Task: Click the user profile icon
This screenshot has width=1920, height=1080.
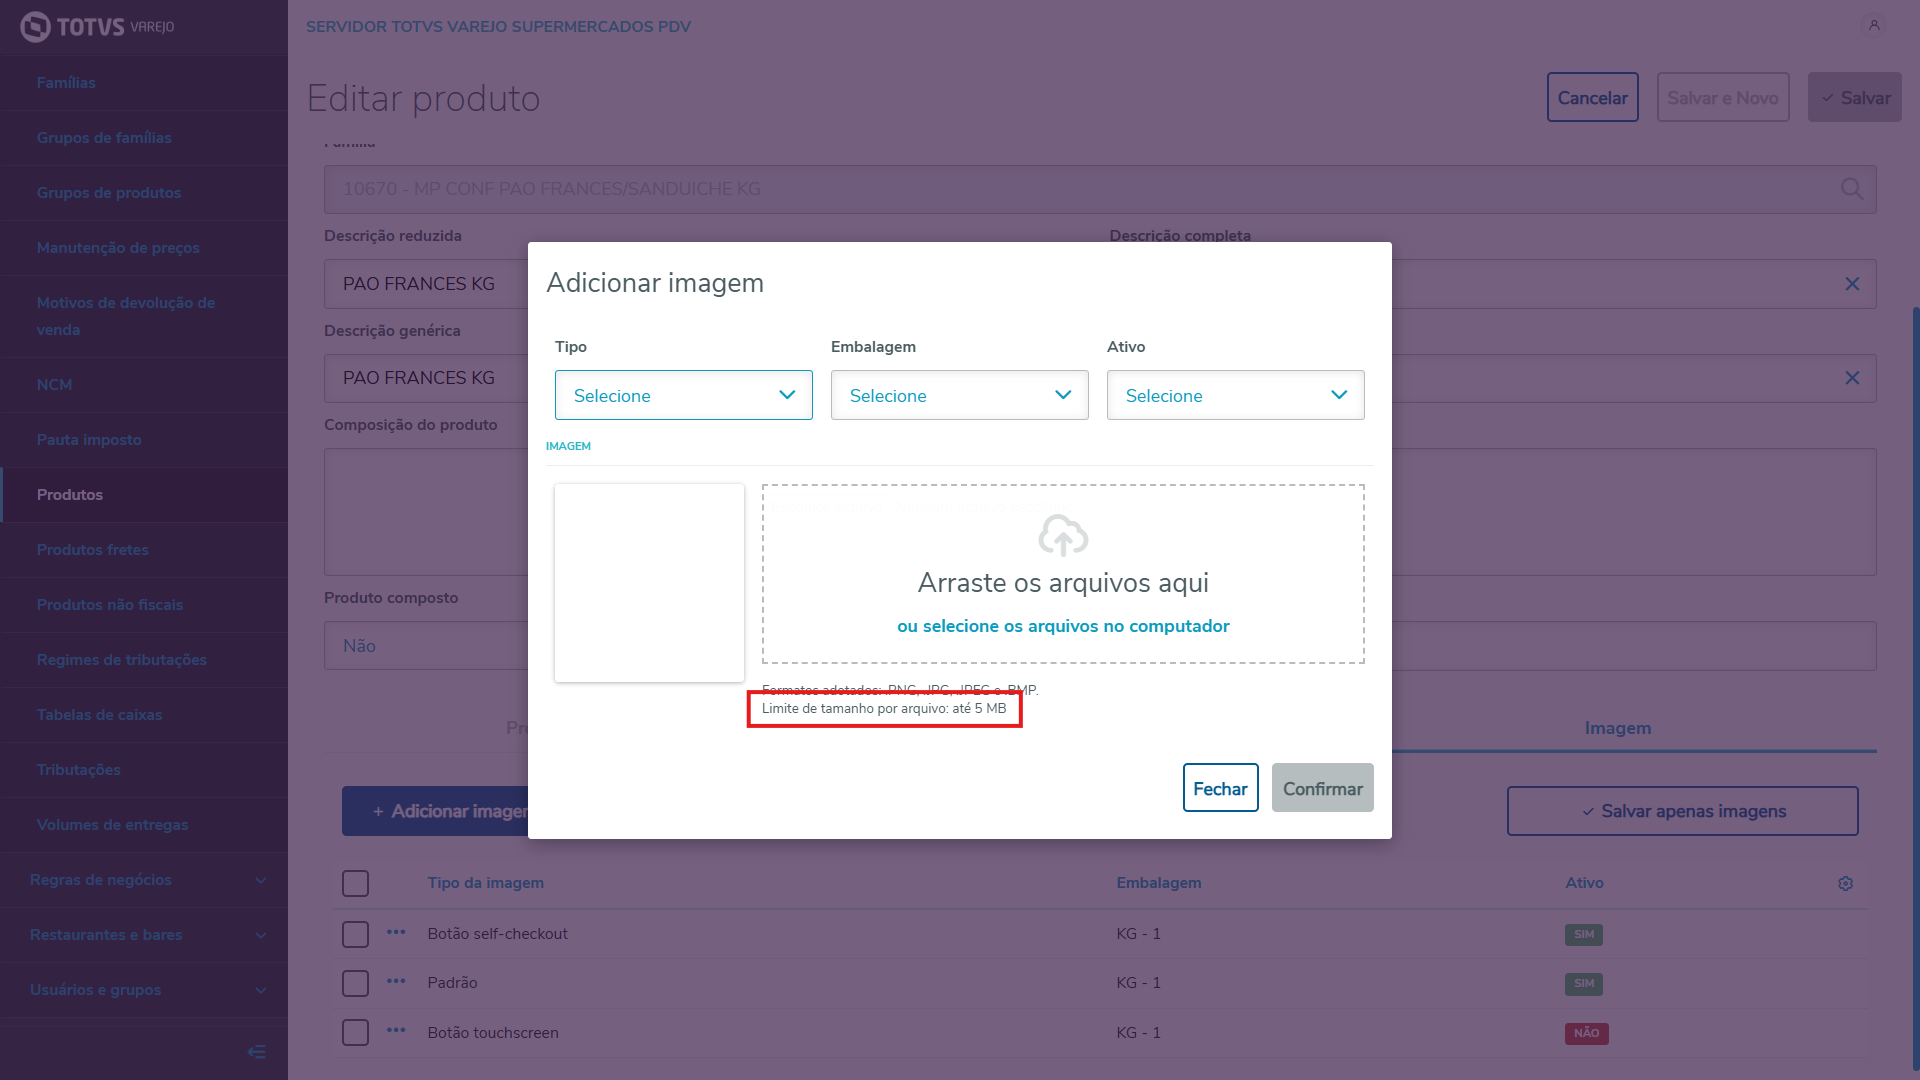Action: coord(1874,25)
